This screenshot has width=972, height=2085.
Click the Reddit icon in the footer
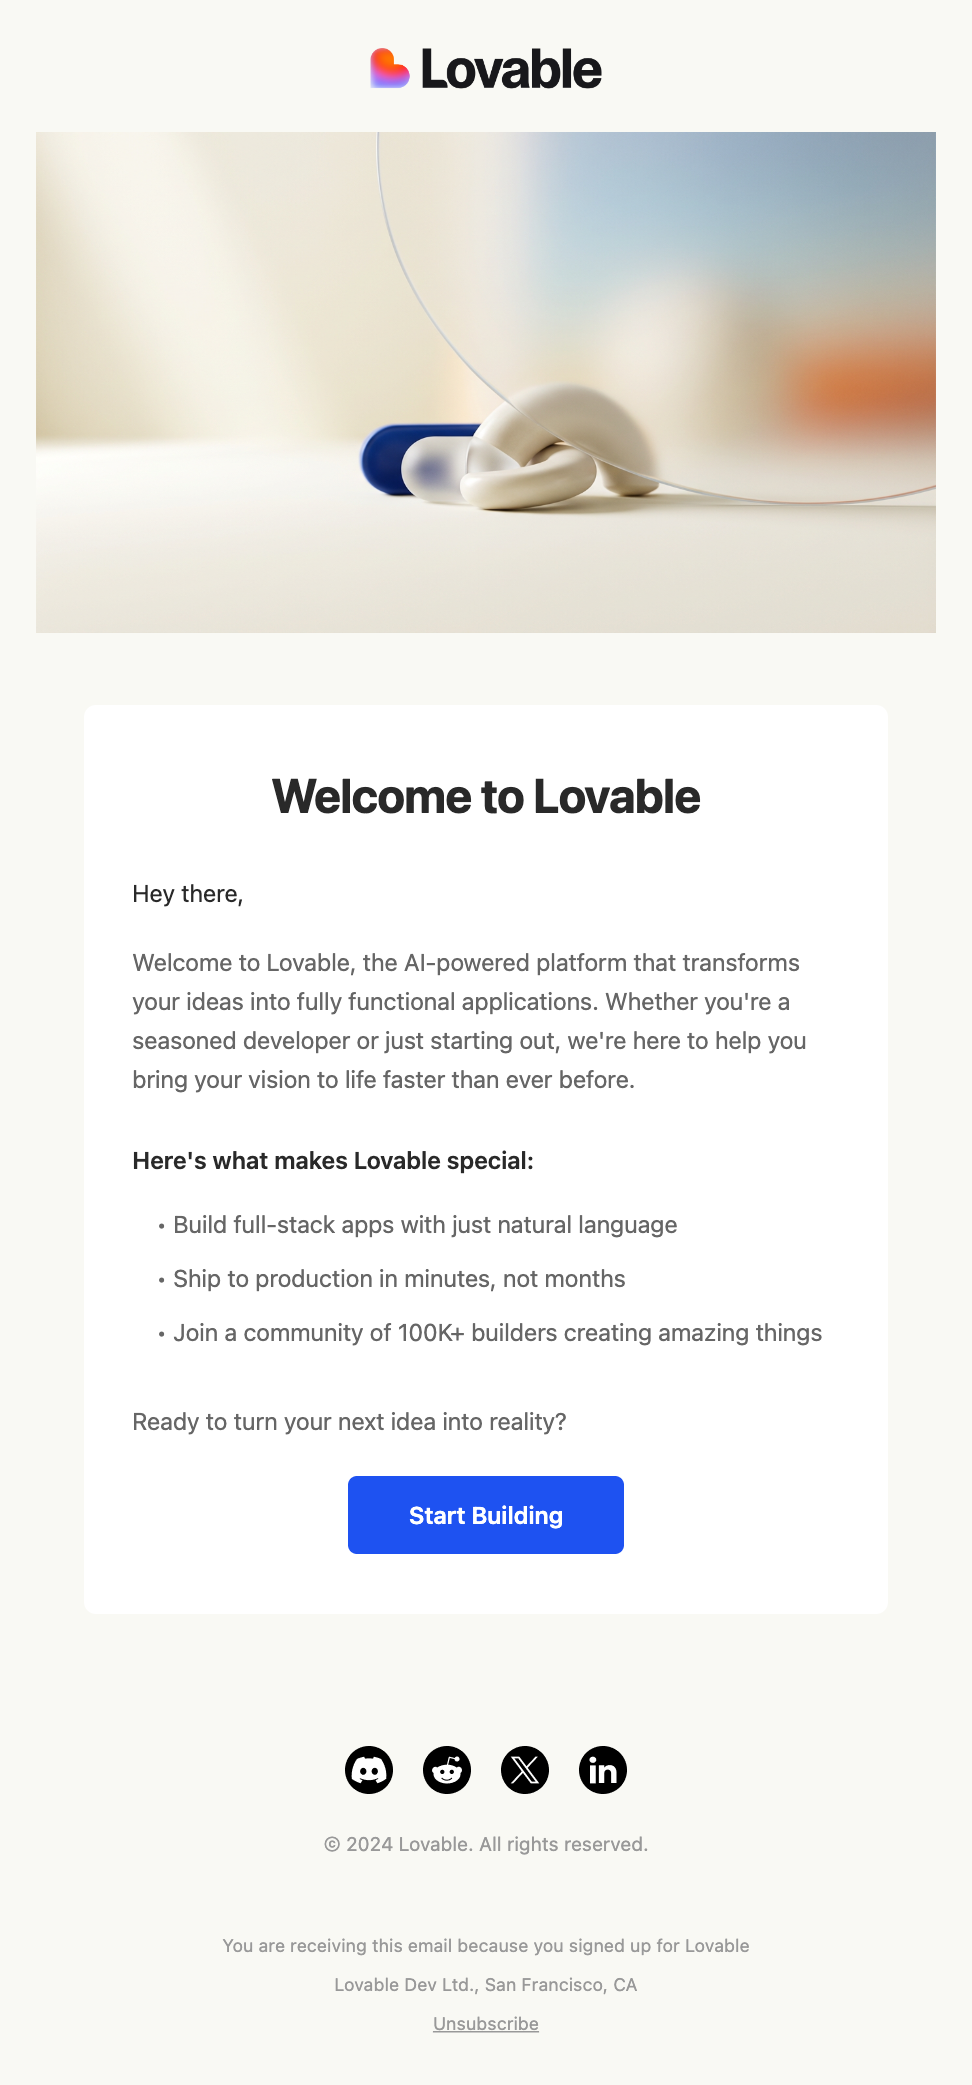tap(447, 1769)
